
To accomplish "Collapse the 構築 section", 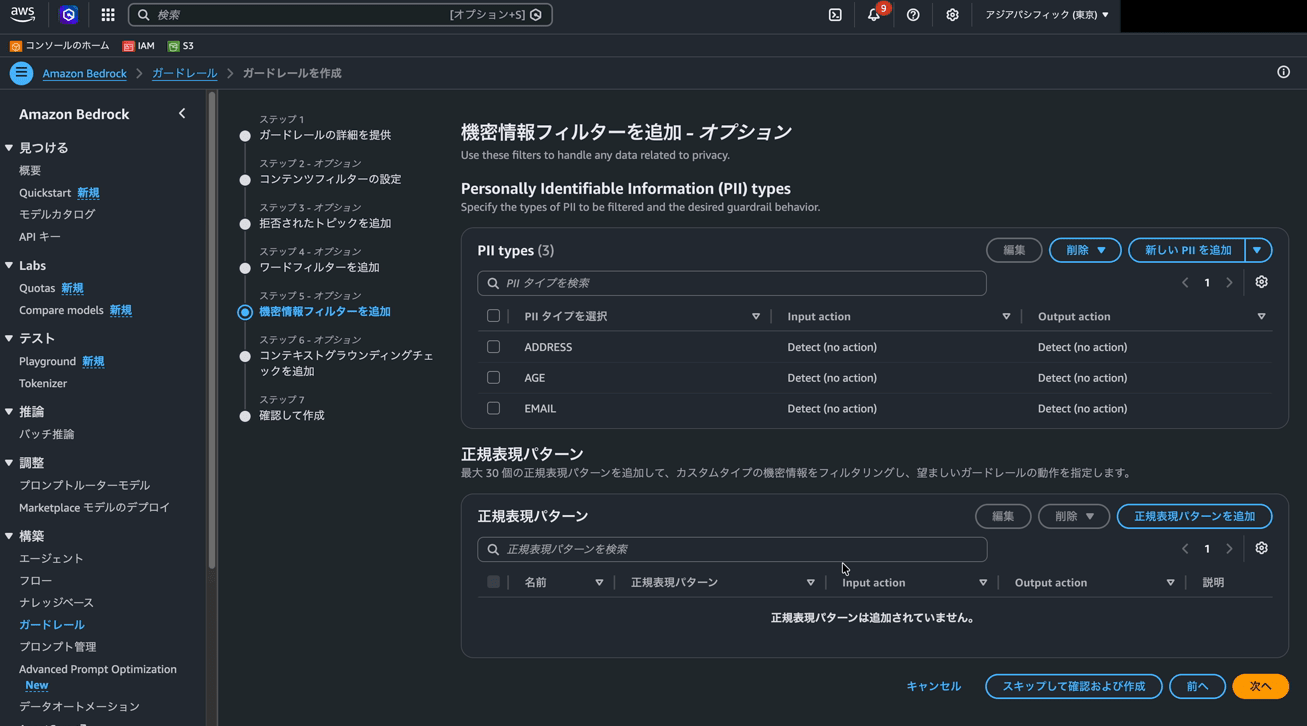I will [x=9, y=536].
